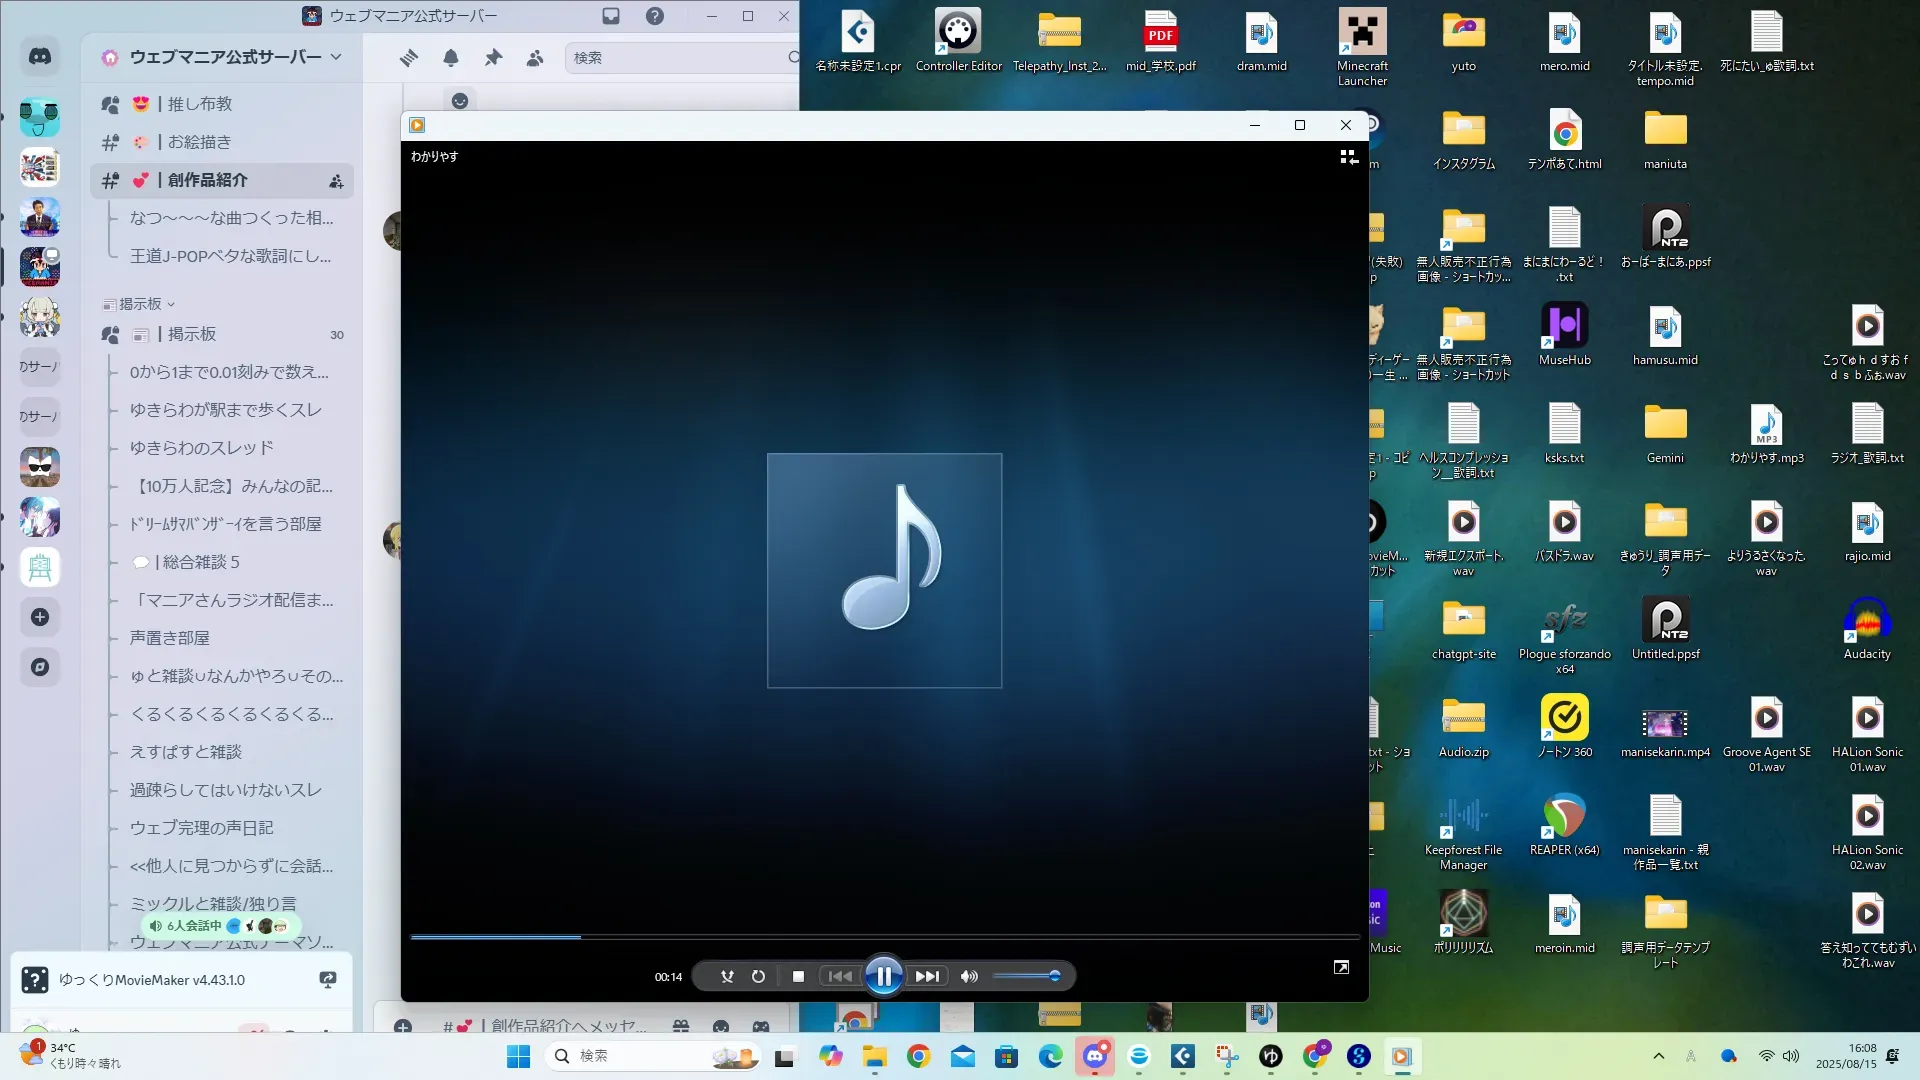Open Discord notification settings bell icon
This screenshot has width=1920, height=1080.
pyautogui.click(x=451, y=58)
